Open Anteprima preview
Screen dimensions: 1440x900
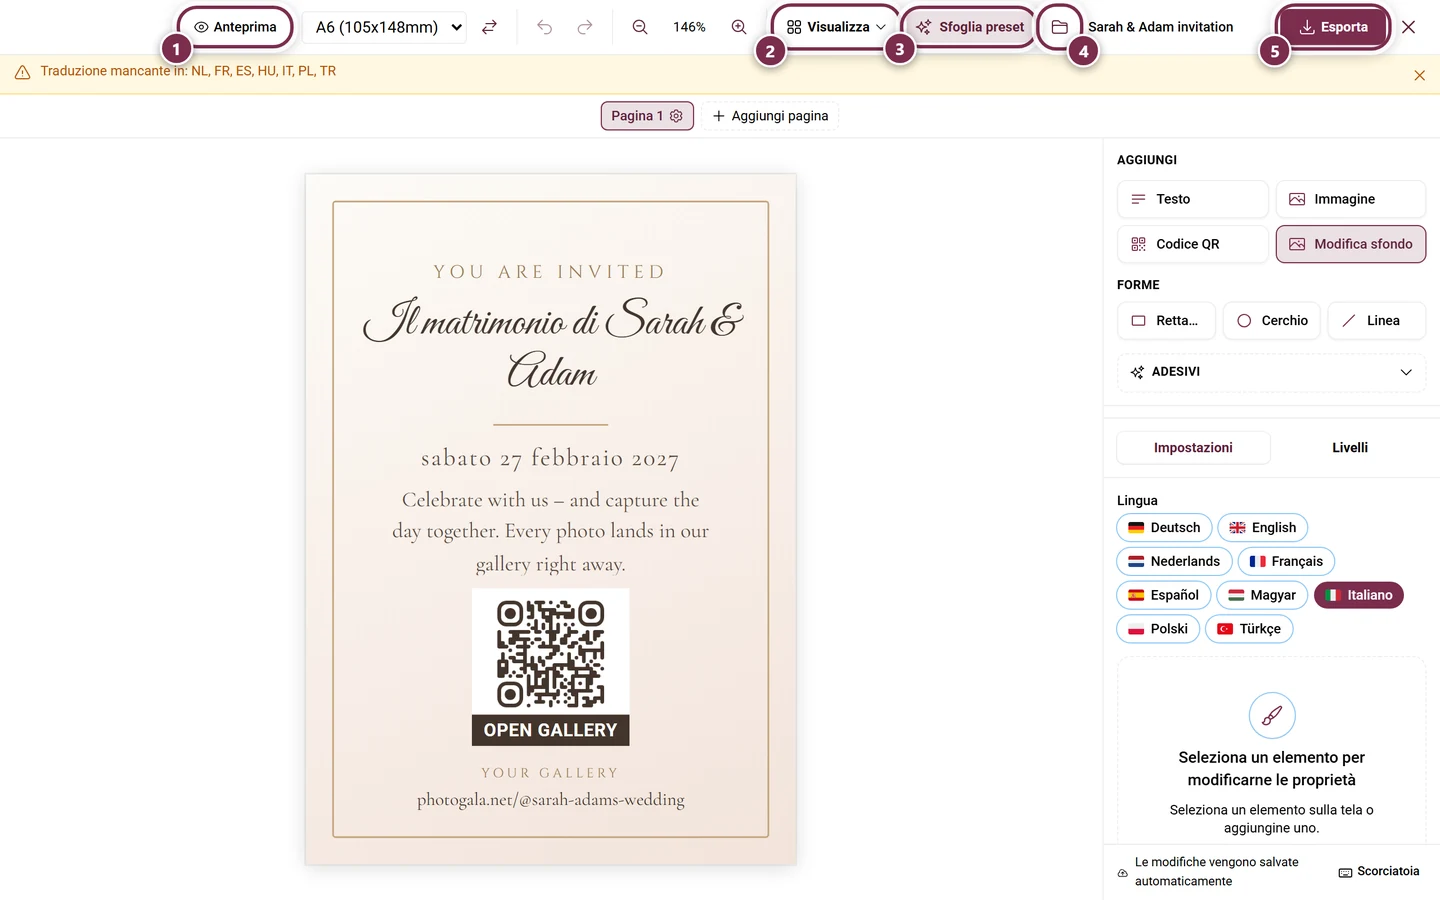point(235,27)
